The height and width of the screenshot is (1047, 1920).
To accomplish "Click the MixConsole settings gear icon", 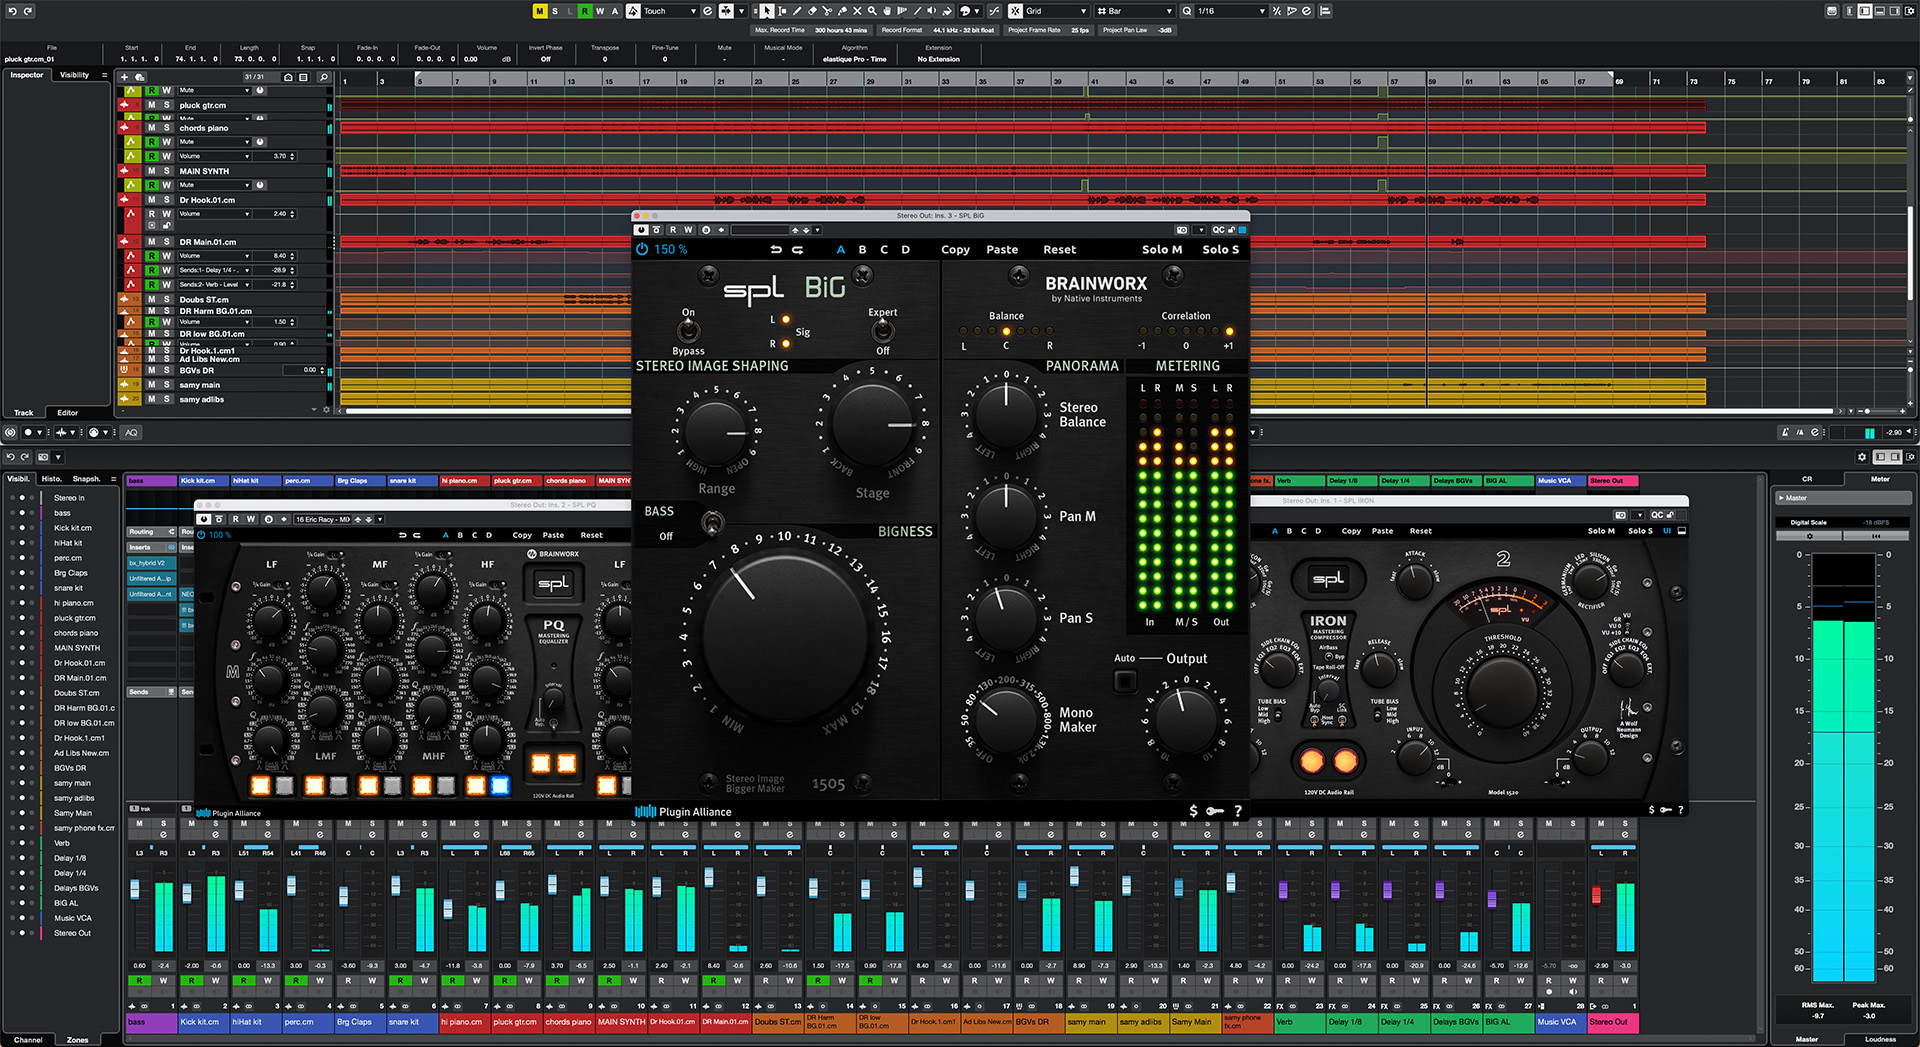I will (x=1862, y=457).
